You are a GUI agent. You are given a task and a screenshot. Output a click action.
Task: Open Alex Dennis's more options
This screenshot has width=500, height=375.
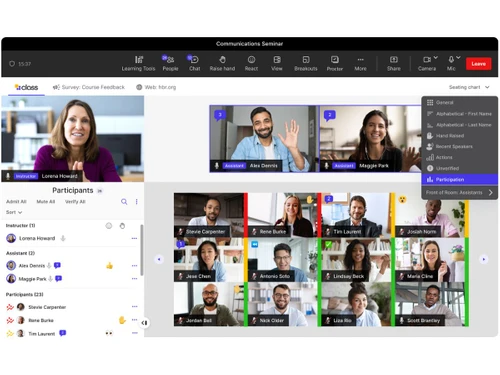point(134,266)
